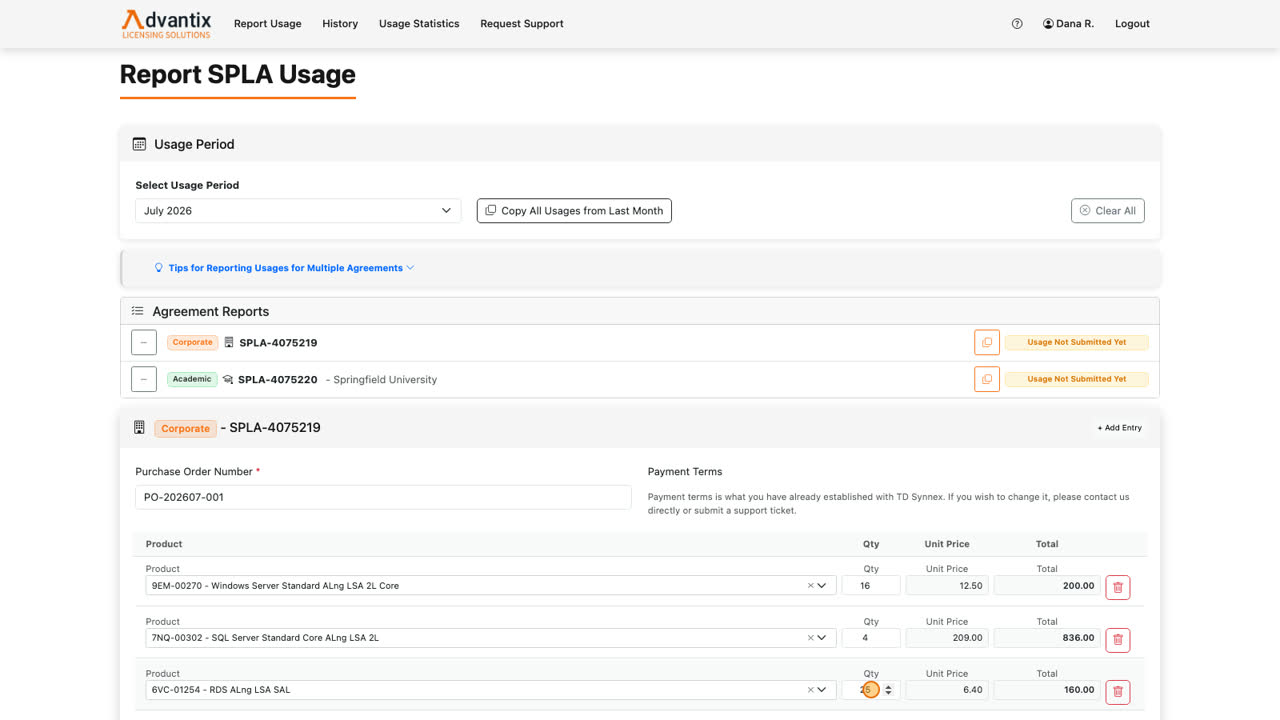Click the calendar icon beside Usage Period
The height and width of the screenshot is (720, 1280).
[x=139, y=144]
